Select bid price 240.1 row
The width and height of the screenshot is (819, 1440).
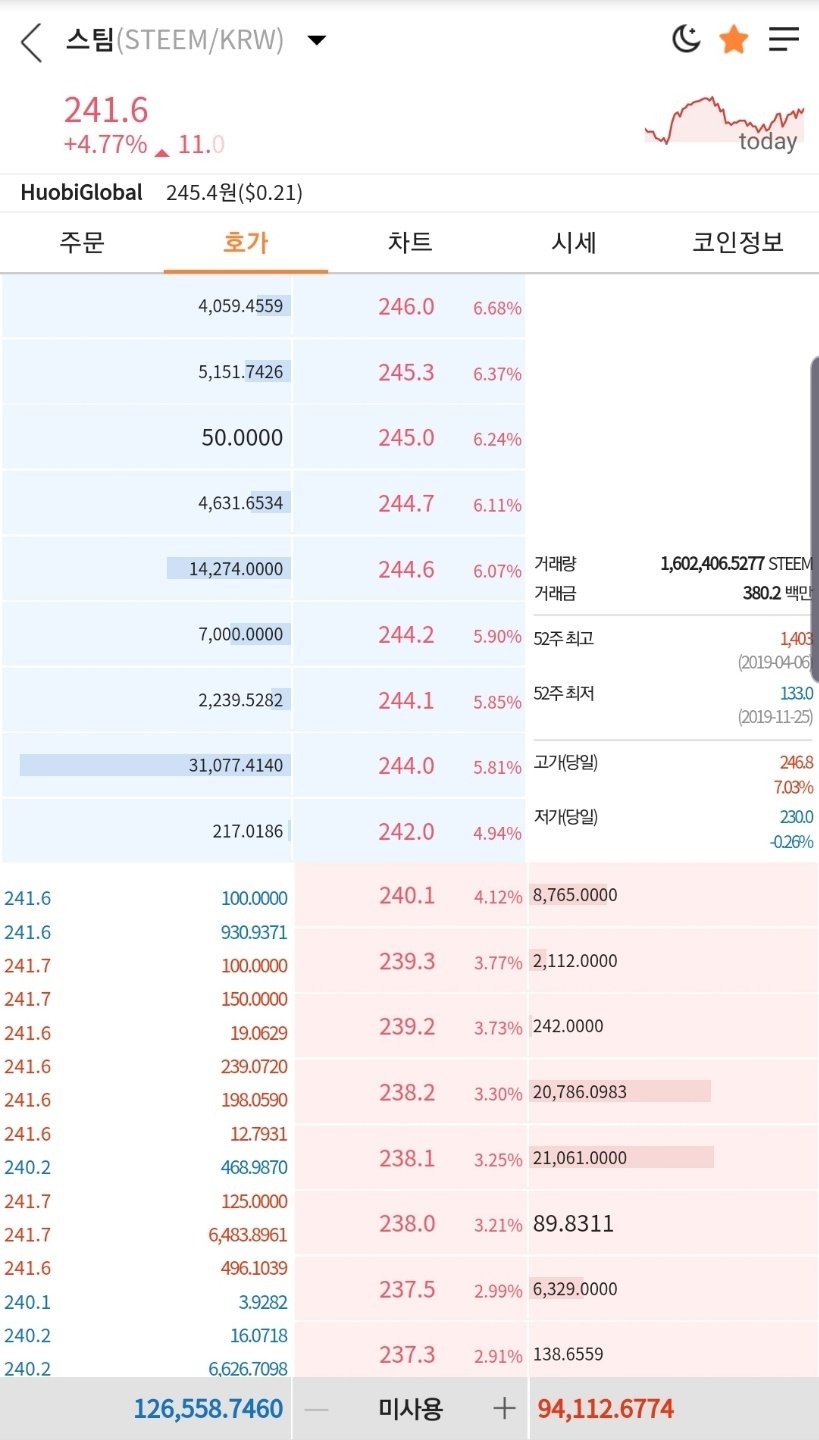(407, 896)
